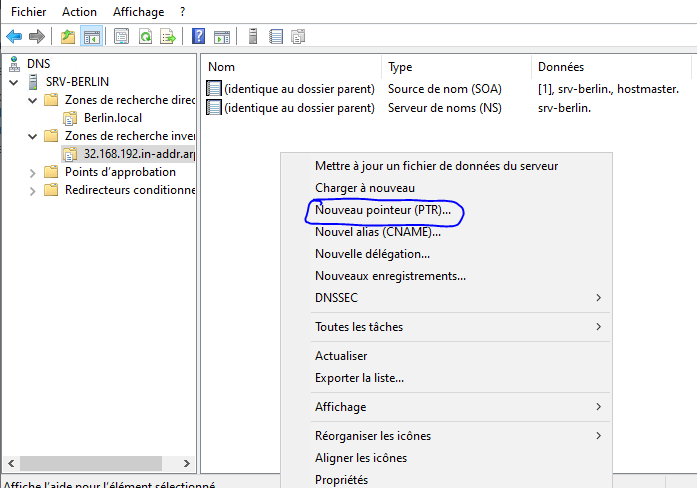Click the Properties toolbar icon

[121, 37]
